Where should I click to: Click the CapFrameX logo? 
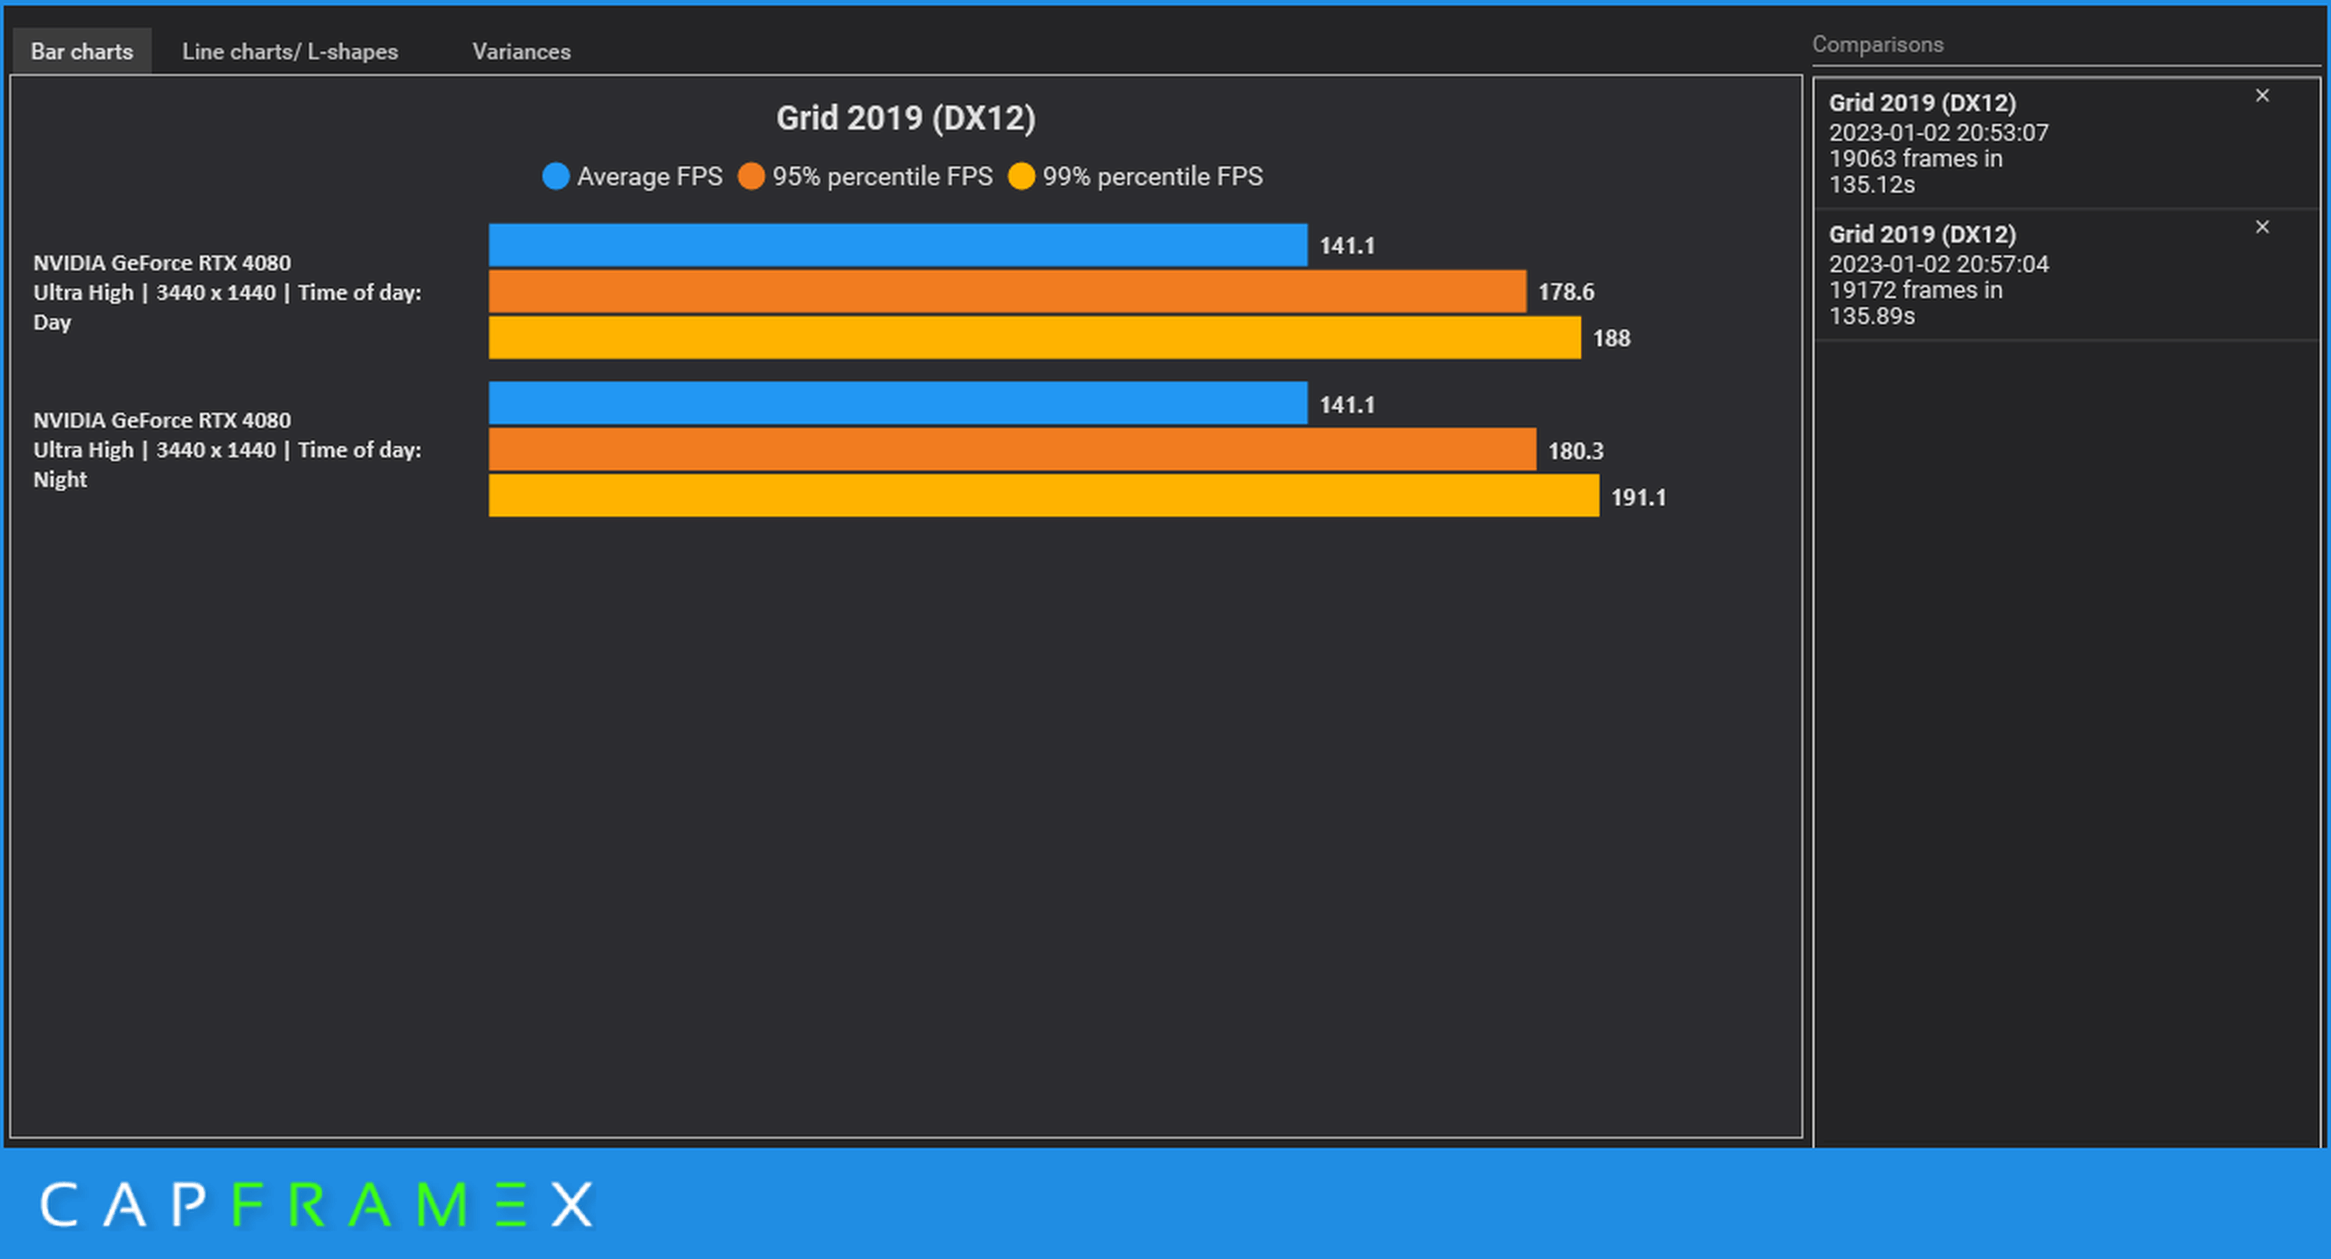pos(318,1204)
